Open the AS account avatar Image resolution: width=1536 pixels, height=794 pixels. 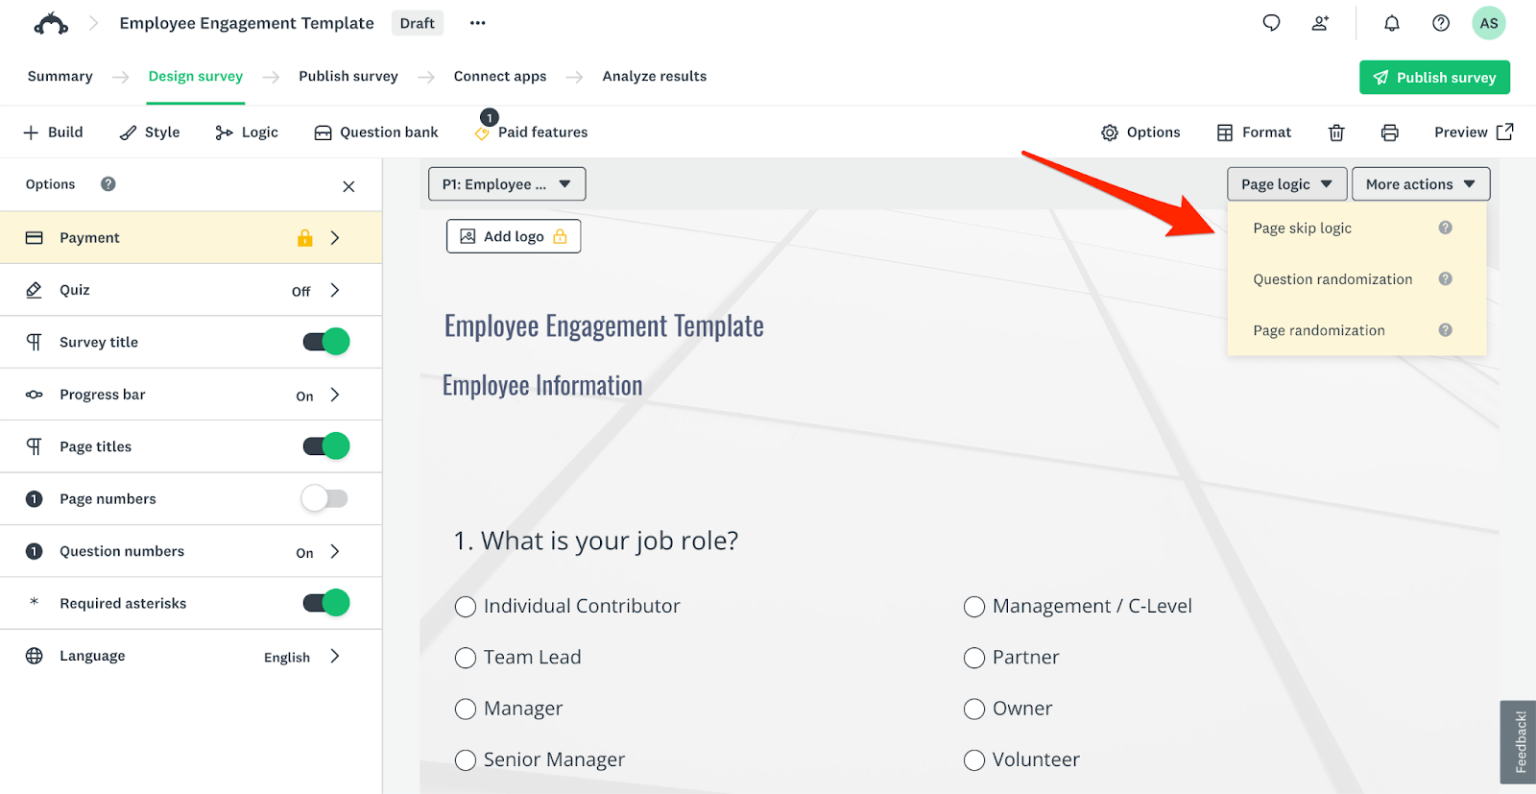[x=1489, y=23]
